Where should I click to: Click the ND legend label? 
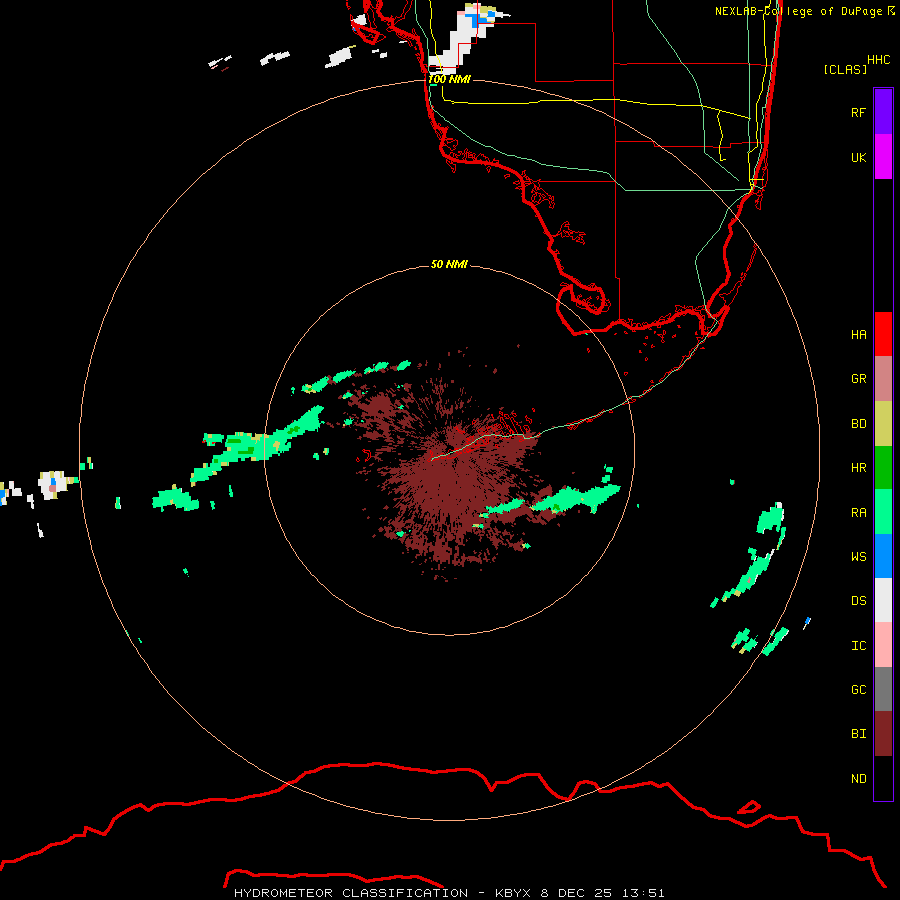[x=858, y=779]
